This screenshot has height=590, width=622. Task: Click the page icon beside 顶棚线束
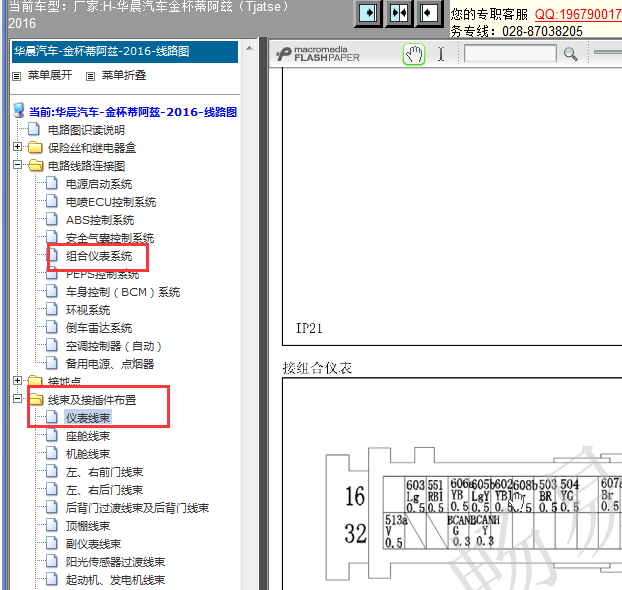[x=52, y=525]
